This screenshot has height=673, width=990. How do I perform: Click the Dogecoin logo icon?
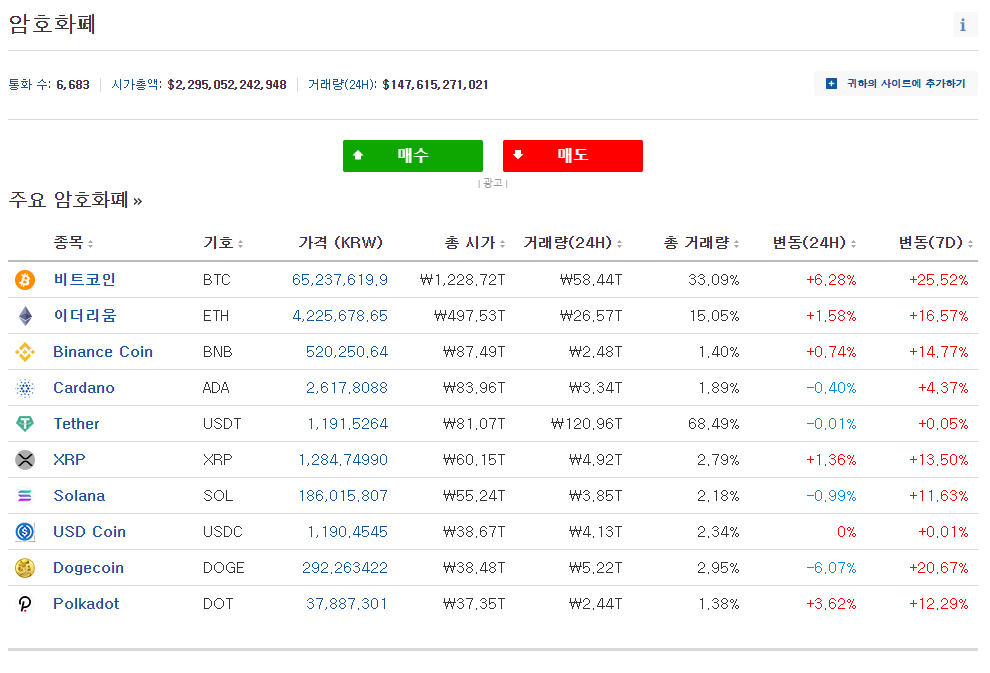[x=25, y=568]
